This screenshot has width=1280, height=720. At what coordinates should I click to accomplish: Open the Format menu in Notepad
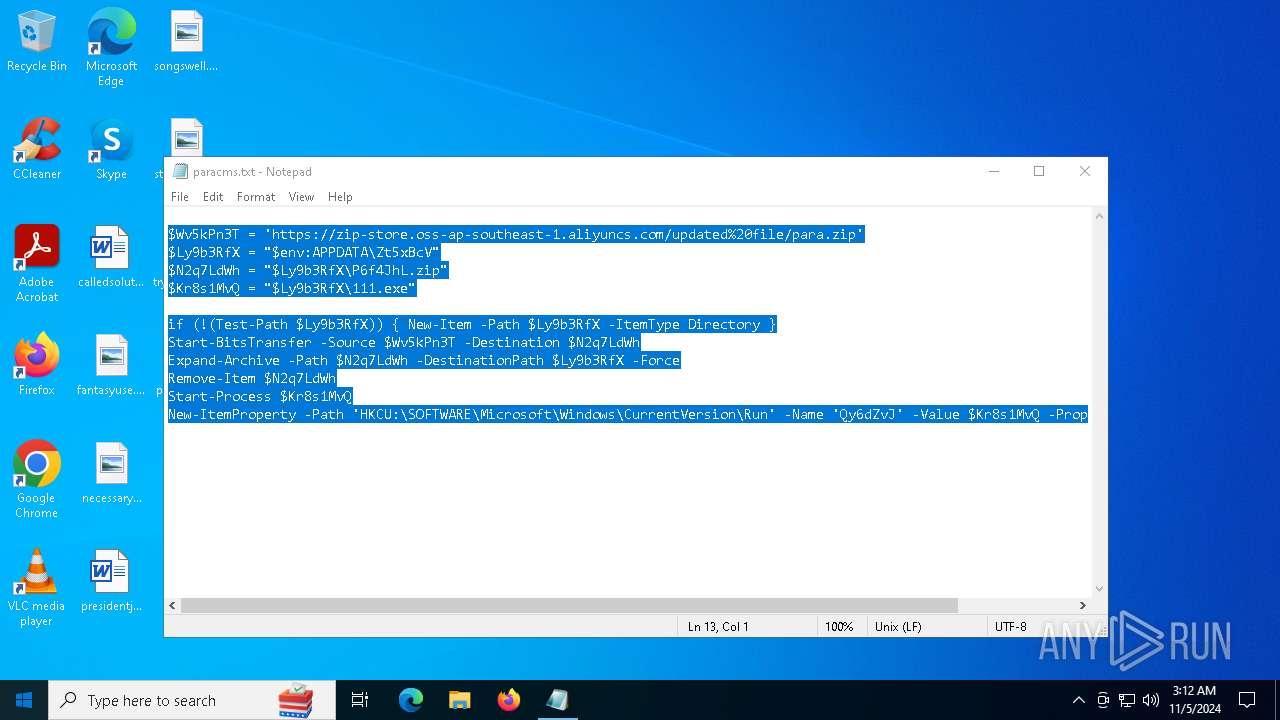tap(256, 197)
